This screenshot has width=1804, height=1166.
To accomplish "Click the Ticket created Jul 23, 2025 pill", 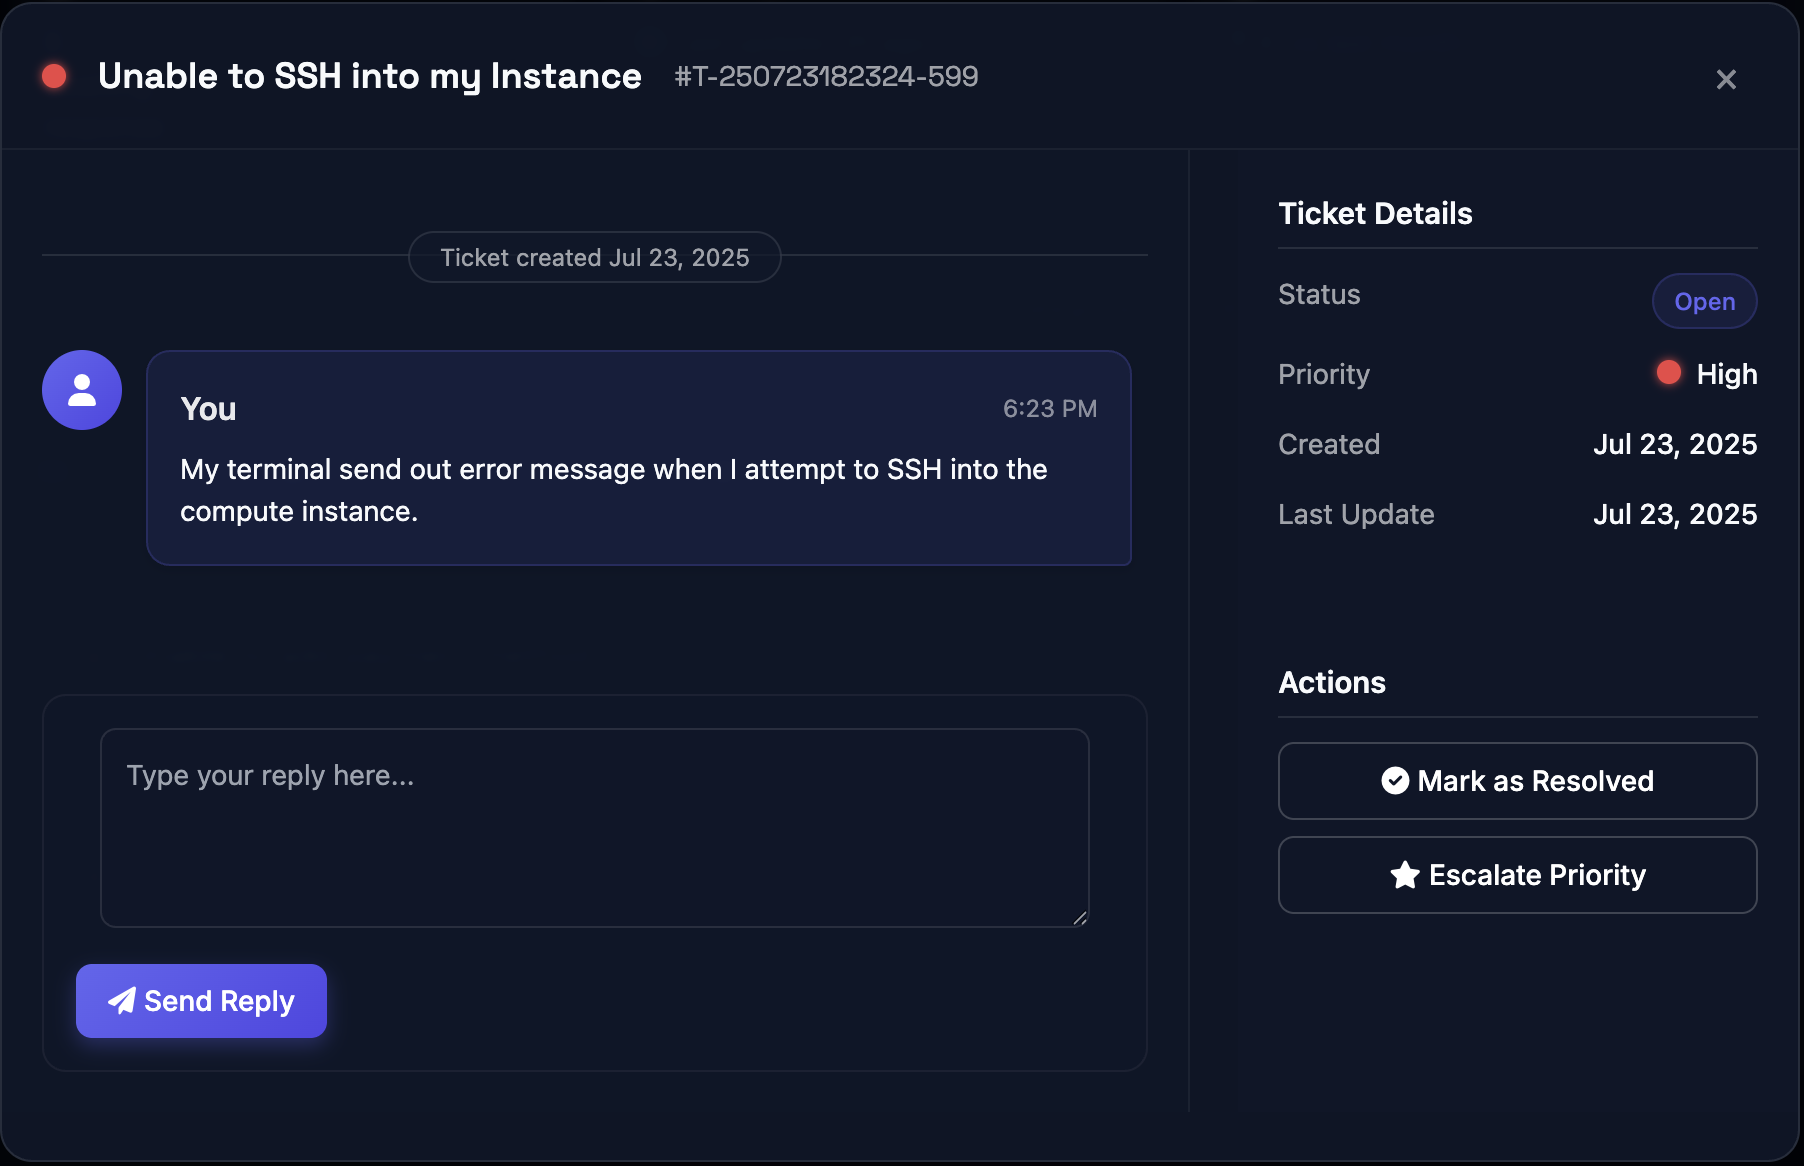I will click(594, 257).
